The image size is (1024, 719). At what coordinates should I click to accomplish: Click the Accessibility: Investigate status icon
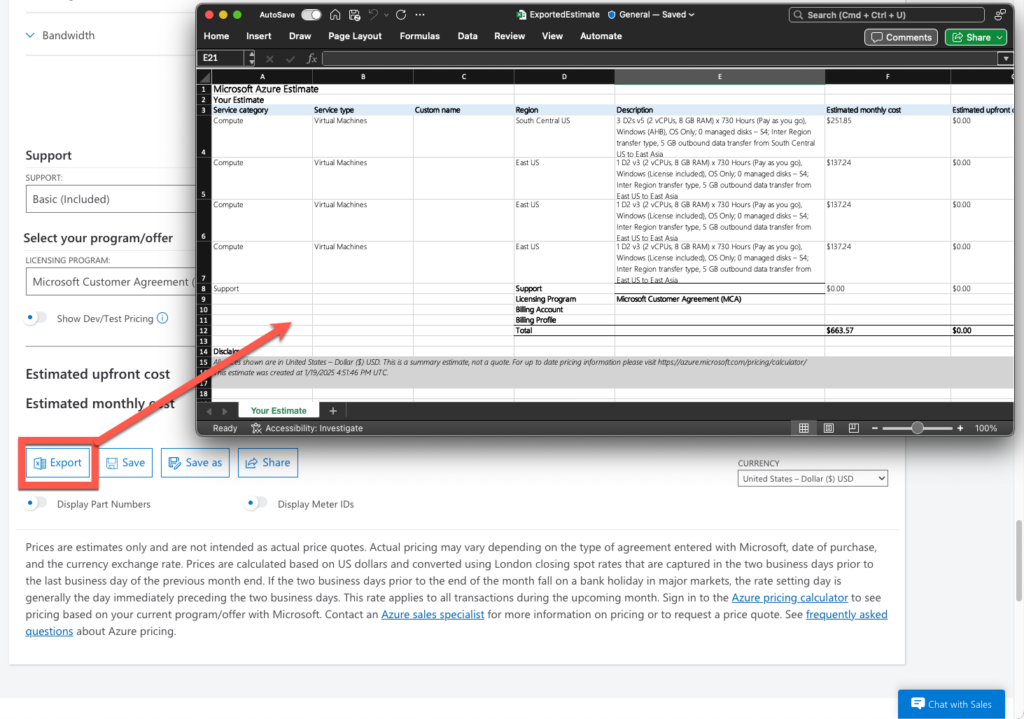[x=256, y=428]
